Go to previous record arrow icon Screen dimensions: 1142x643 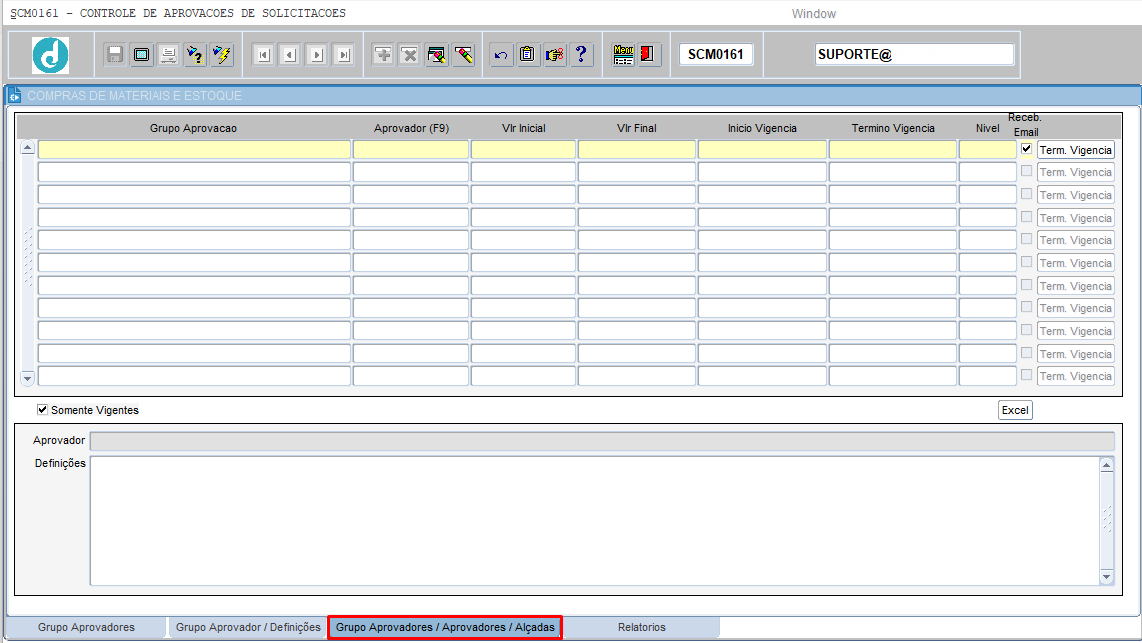[x=290, y=55]
